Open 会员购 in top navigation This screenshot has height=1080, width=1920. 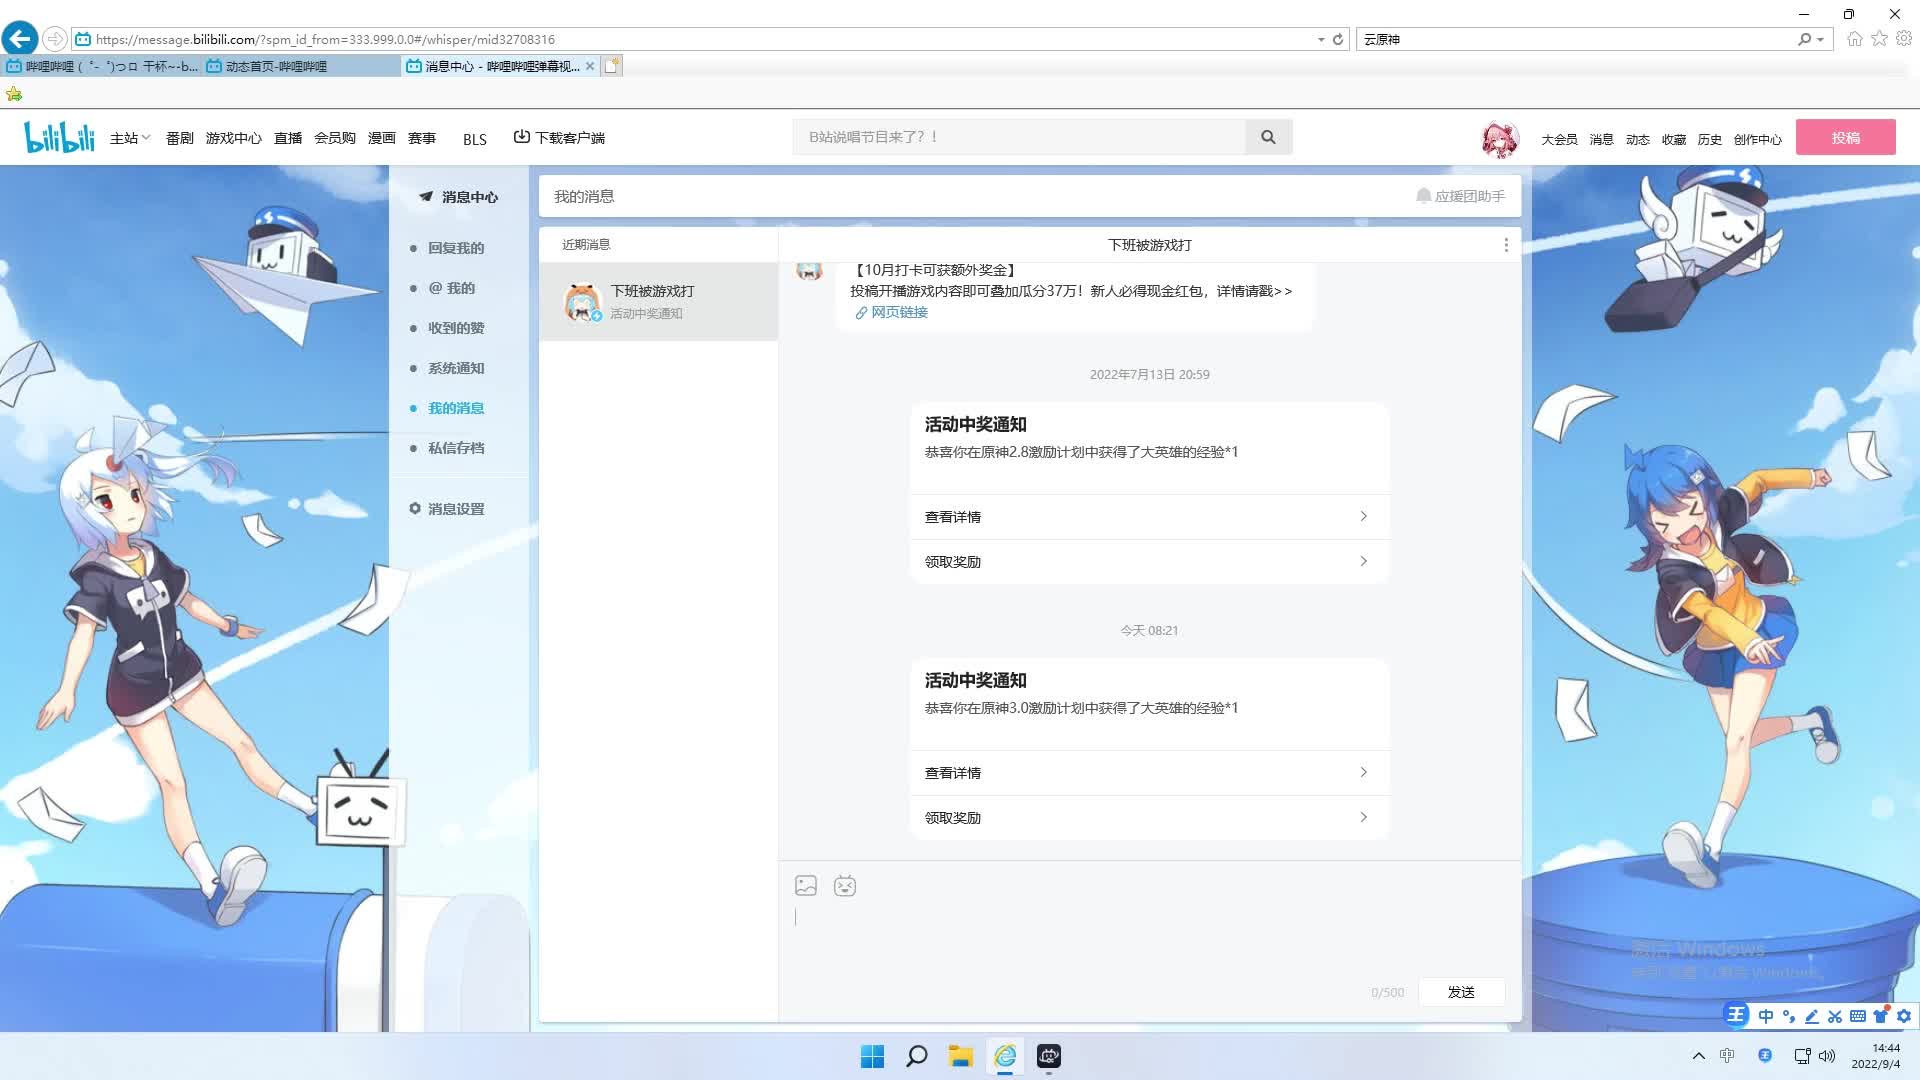coord(335,138)
